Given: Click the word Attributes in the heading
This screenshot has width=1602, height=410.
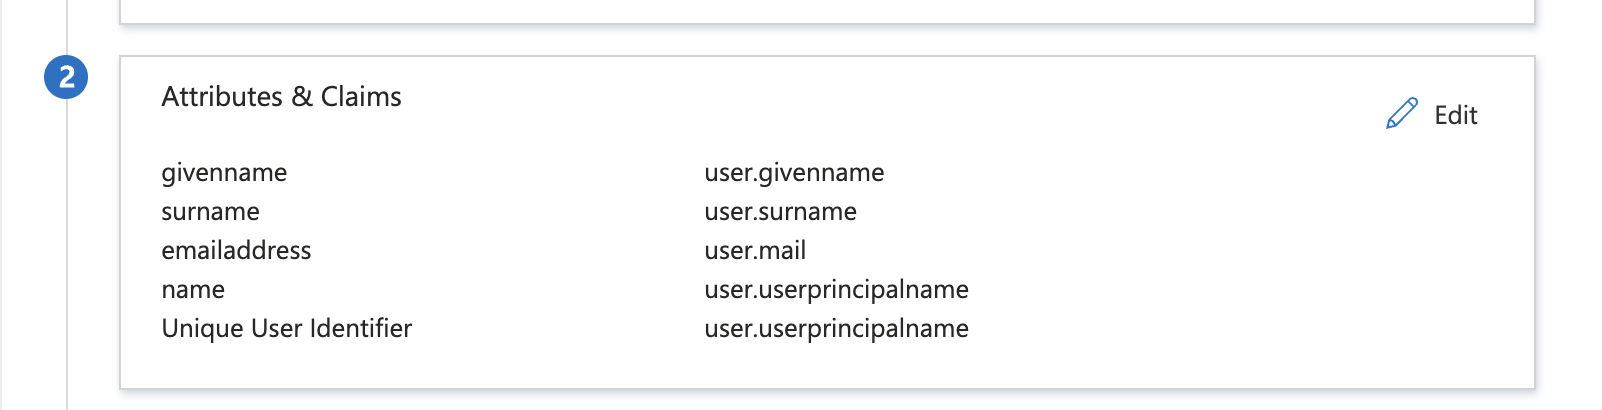Looking at the screenshot, I should [x=222, y=96].
